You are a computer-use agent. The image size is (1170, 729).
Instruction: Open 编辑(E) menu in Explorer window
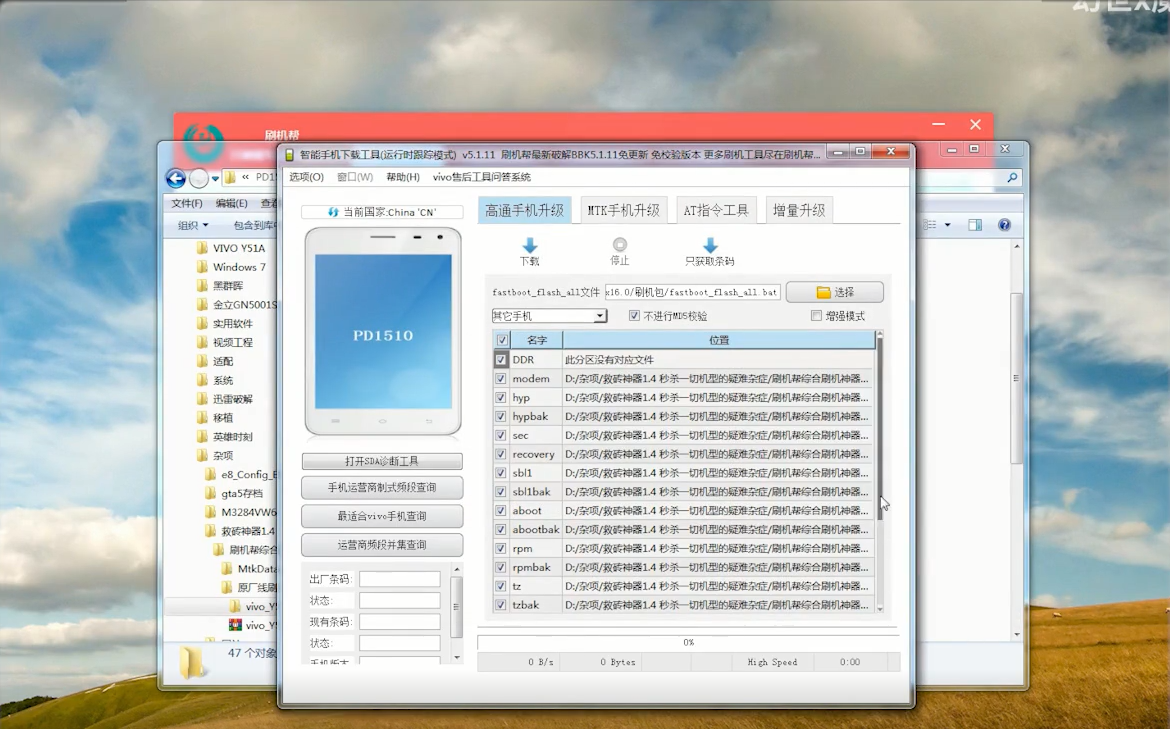(x=231, y=203)
